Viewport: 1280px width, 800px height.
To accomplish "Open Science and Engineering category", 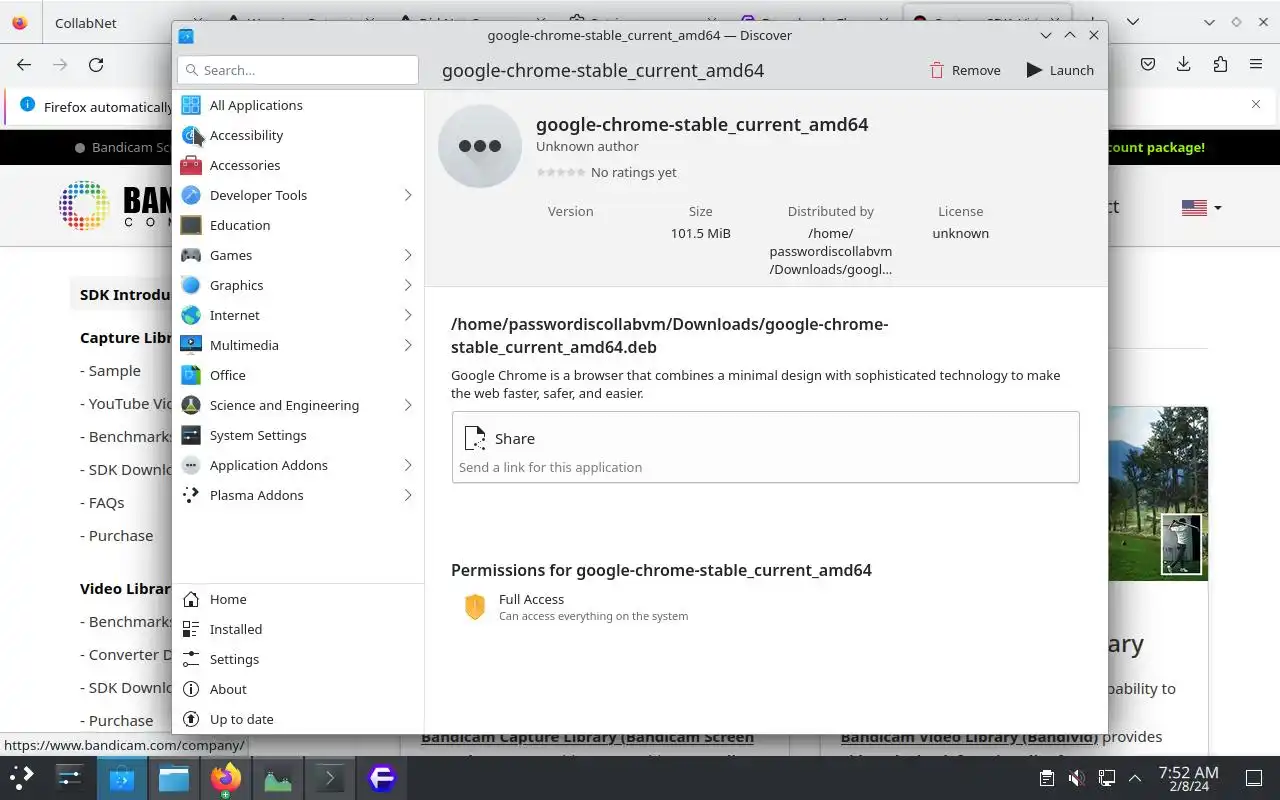I will (x=298, y=405).
